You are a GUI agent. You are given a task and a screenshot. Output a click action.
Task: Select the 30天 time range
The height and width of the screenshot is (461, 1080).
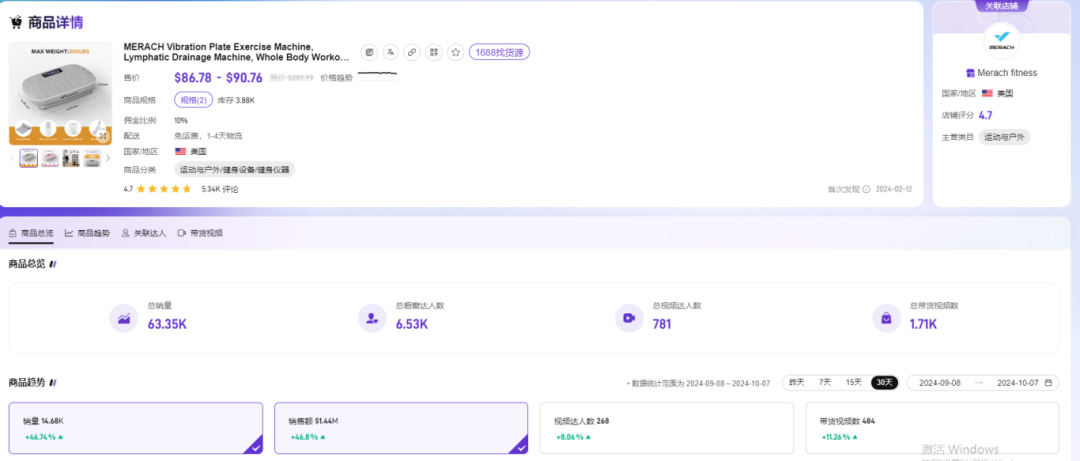click(884, 382)
